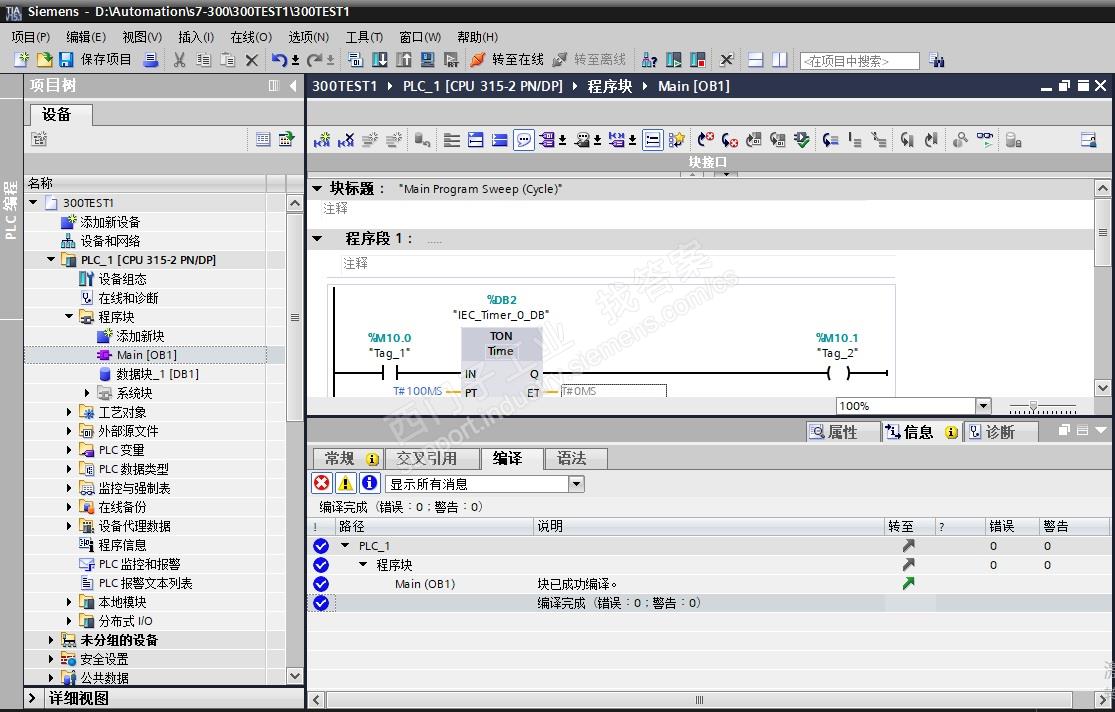1115x712 pixels.
Task: Collapse the PLC_1 [CPU 315-2 PN/DP] node
Action: click(50, 260)
